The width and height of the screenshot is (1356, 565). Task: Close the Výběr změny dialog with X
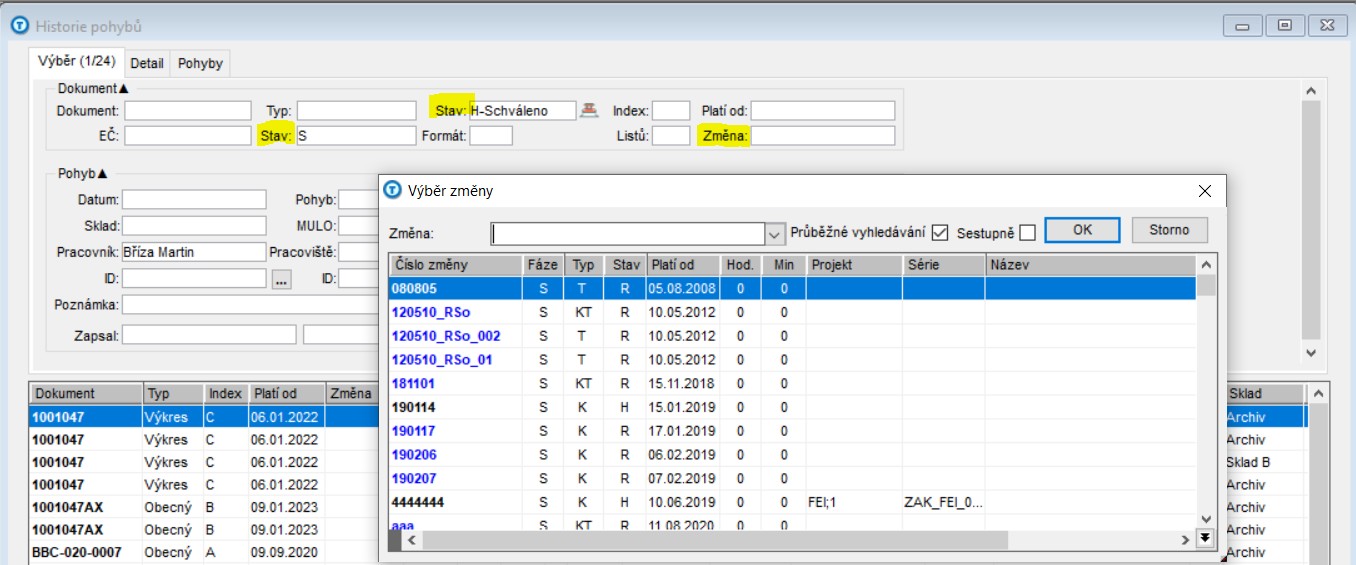[x=1205, y=190]
